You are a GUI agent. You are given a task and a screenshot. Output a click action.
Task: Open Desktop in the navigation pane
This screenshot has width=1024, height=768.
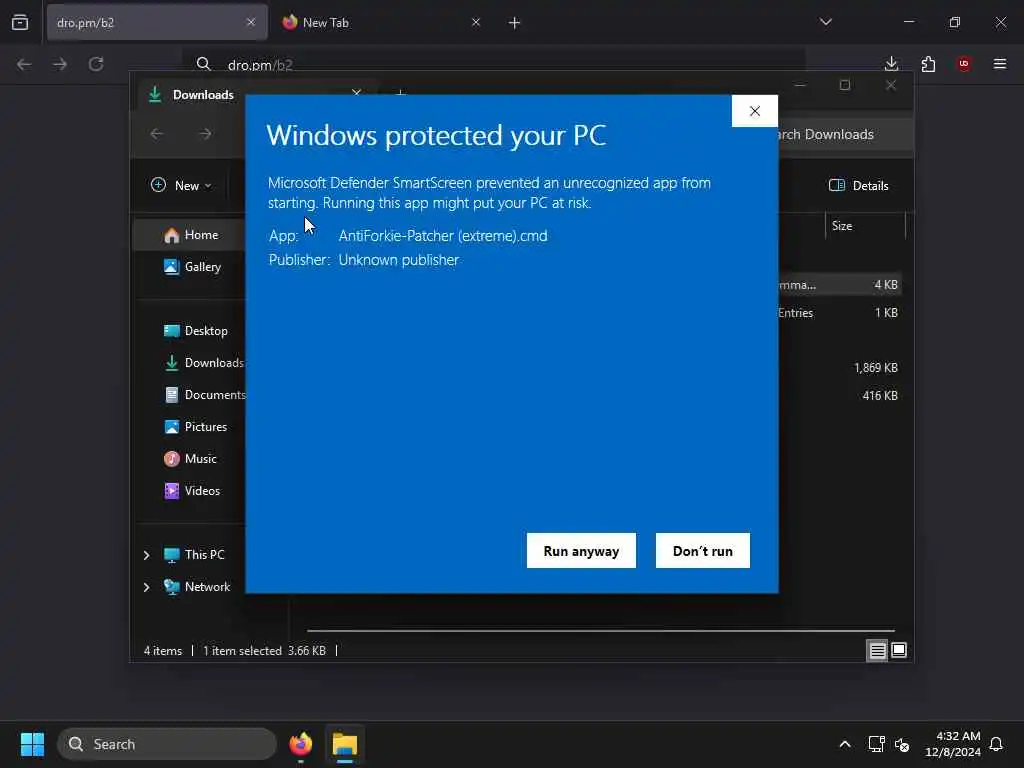[x=195, y=330]
